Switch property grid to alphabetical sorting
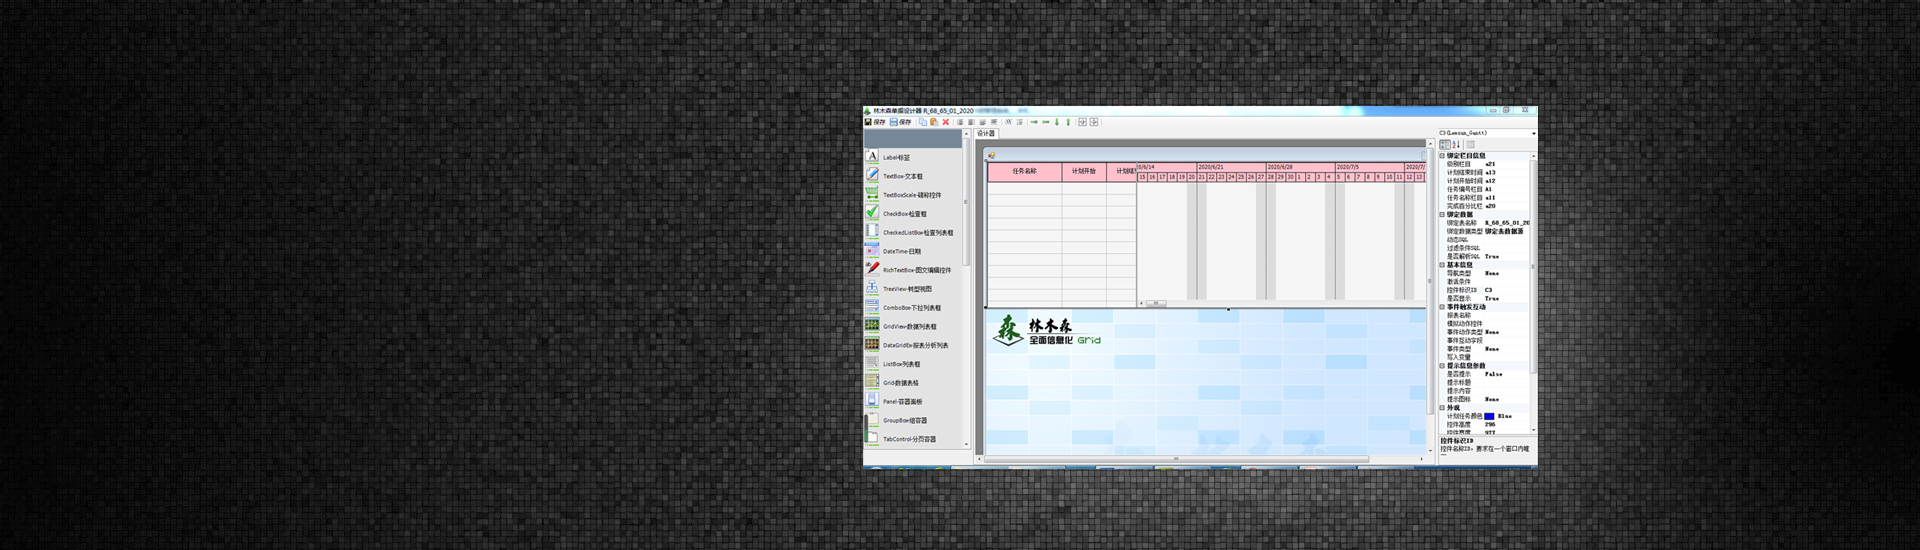1920x550 pixels. tap(1456, 145)
